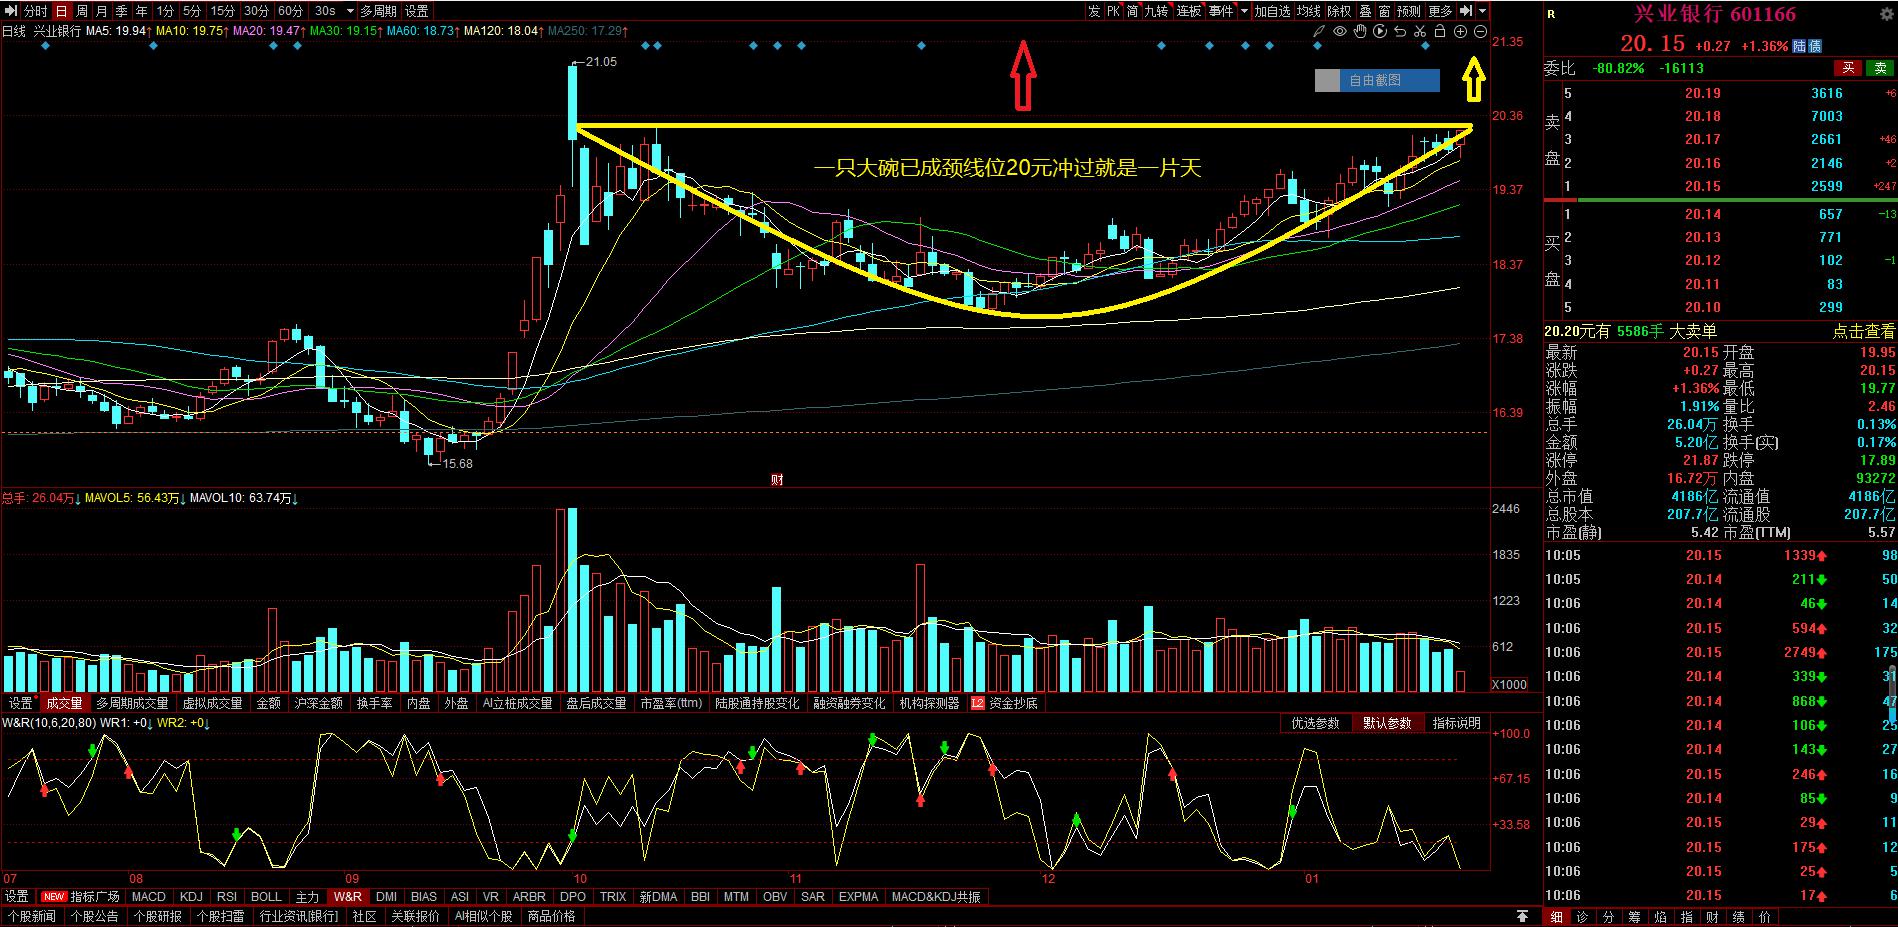This screenshot has height=927, width=1898.
Task: Open chart 设置 in the top toolbar
Action: [417, 11]
